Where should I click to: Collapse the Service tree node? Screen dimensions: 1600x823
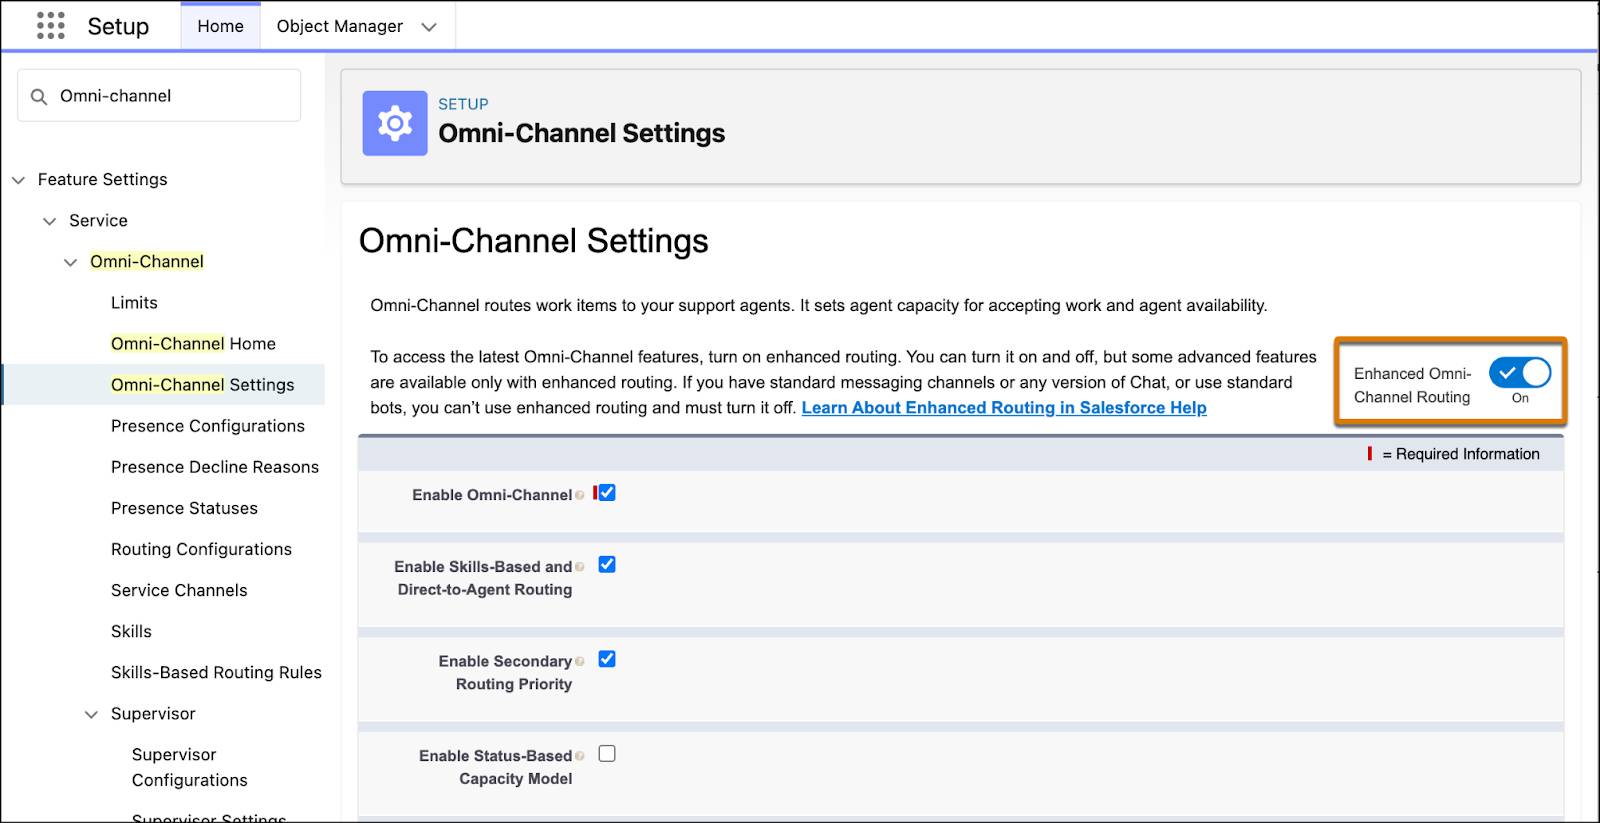(x=49, y=221)
